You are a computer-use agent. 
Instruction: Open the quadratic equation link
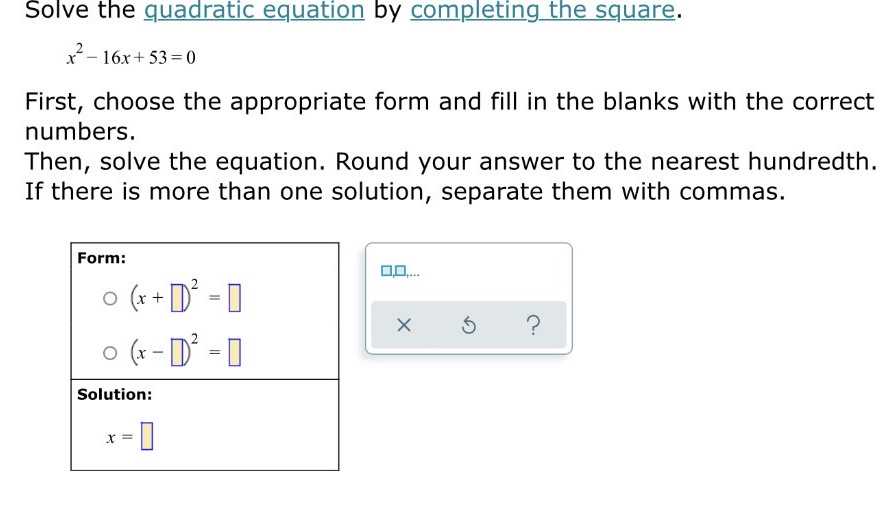[x=254, y=11]
